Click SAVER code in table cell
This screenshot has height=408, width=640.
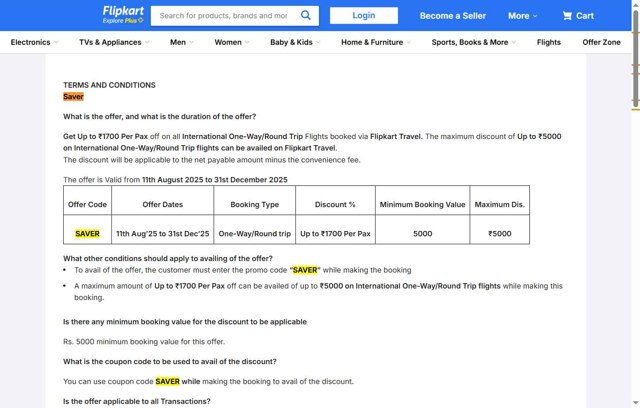pos(87,234)
